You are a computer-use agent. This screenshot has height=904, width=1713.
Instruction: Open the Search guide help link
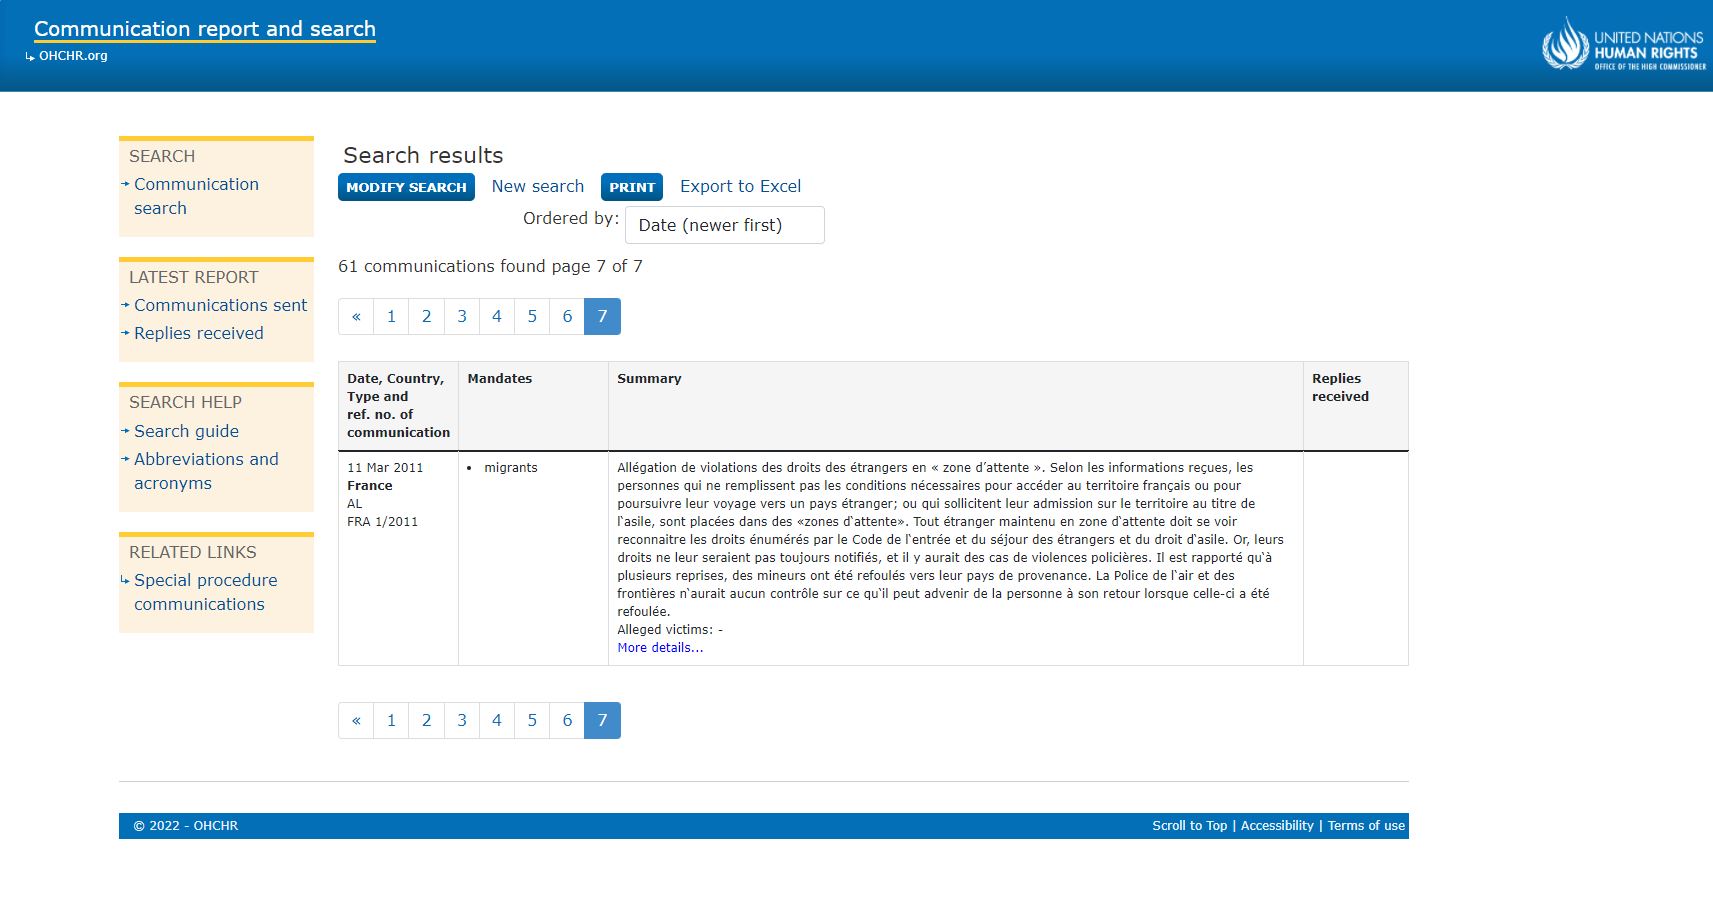point(186,431)
